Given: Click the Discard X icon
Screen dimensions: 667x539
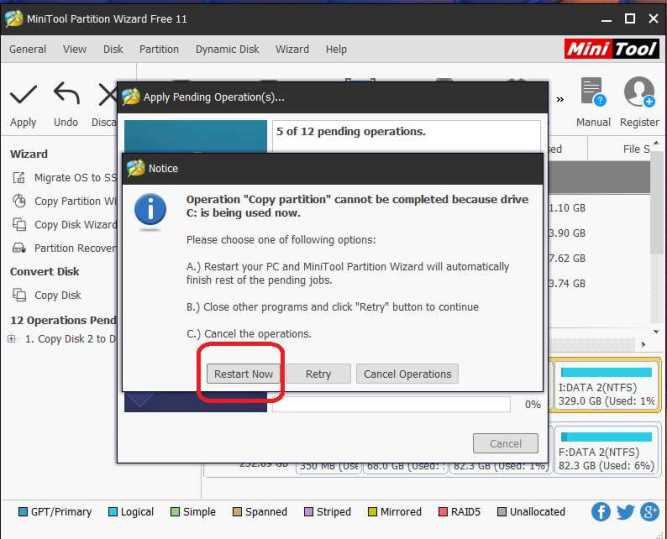Looking at the screenshot, I should pos(107,94).
